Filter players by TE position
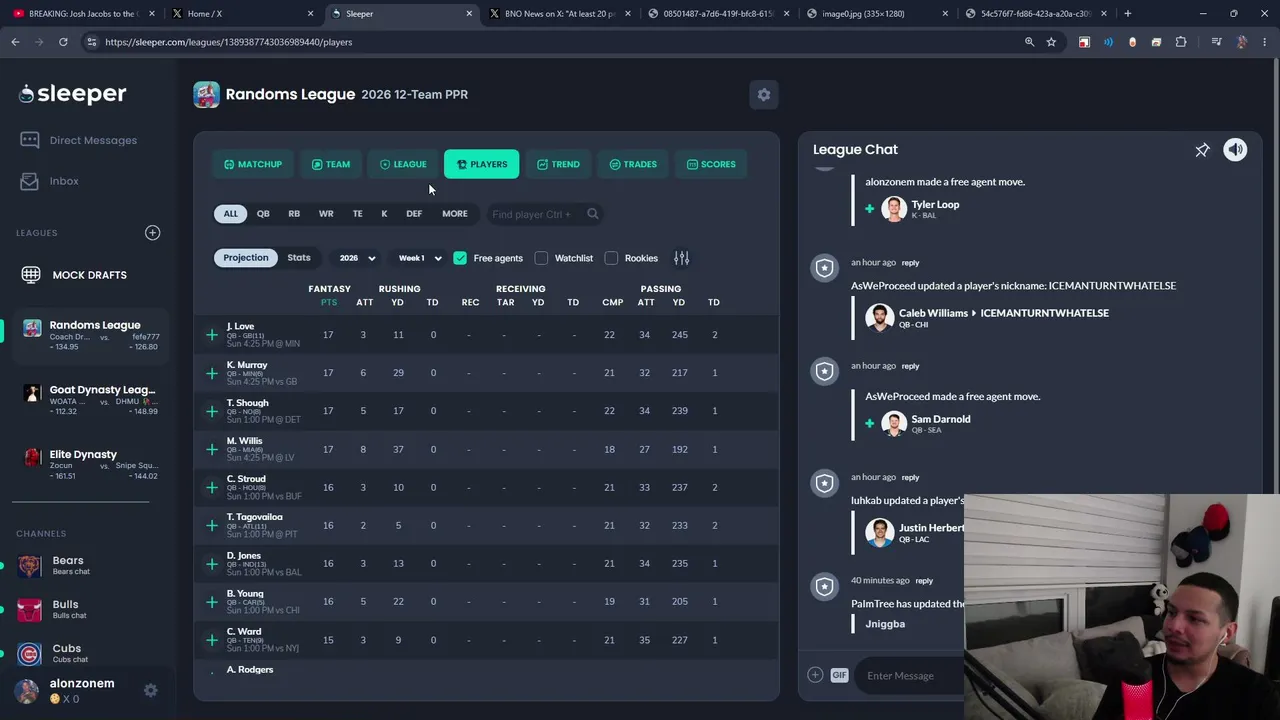 (x=357, y=214)
